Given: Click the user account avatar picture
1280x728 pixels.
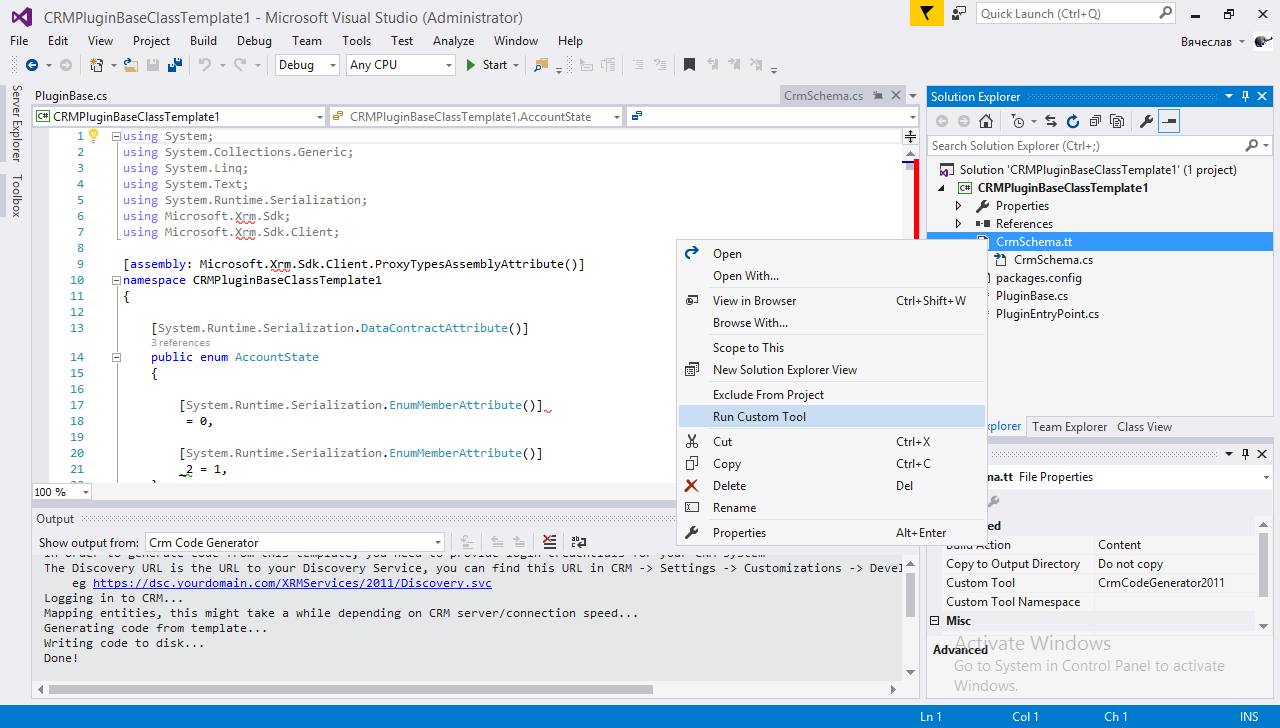Looking at the screenshot, I should point(1264,41).
